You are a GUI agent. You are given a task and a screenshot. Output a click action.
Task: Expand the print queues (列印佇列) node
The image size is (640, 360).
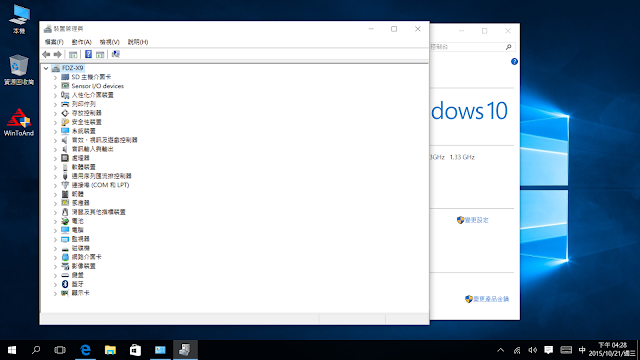pos(55,104)
